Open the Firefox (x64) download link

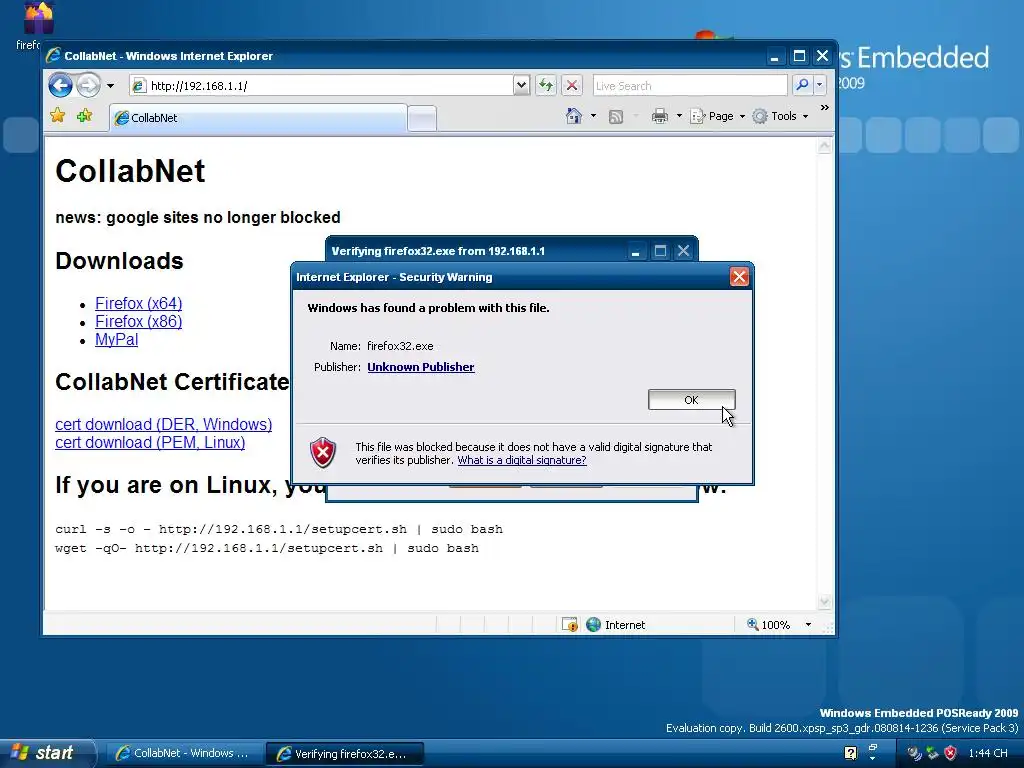pos(138,304)
